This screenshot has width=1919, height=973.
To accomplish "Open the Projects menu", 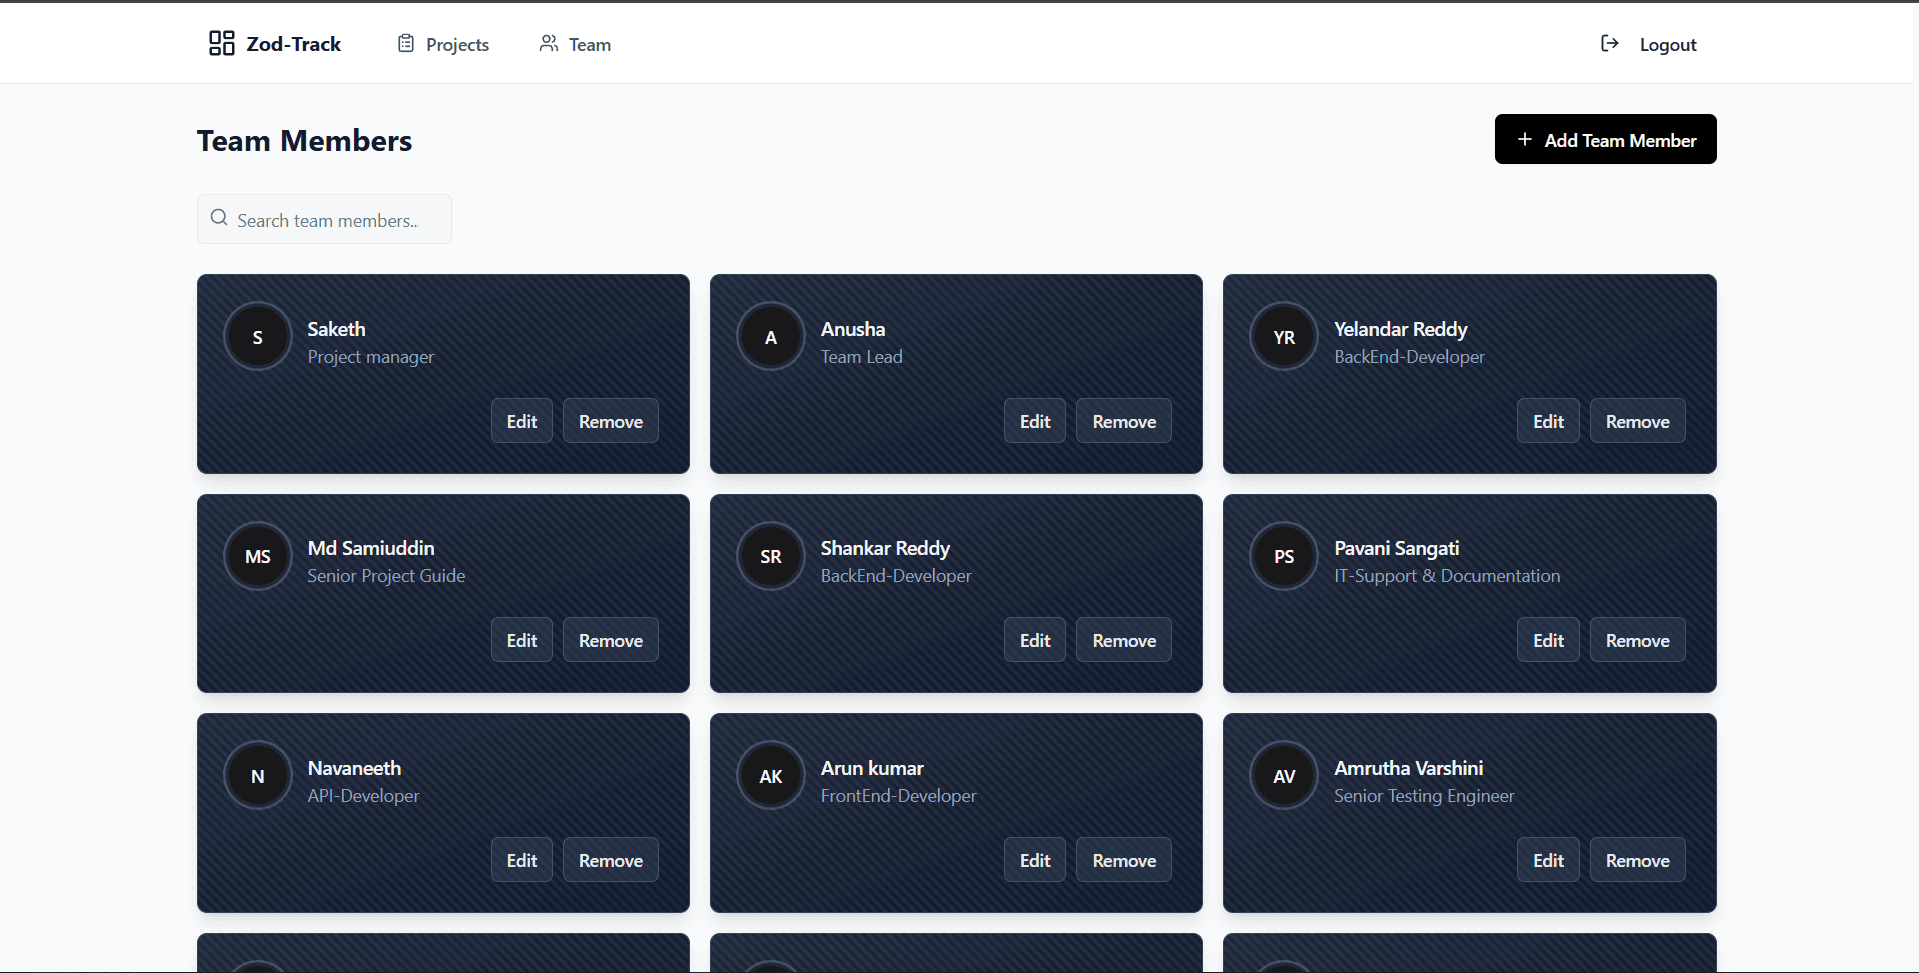I will [x=444, y=44].
